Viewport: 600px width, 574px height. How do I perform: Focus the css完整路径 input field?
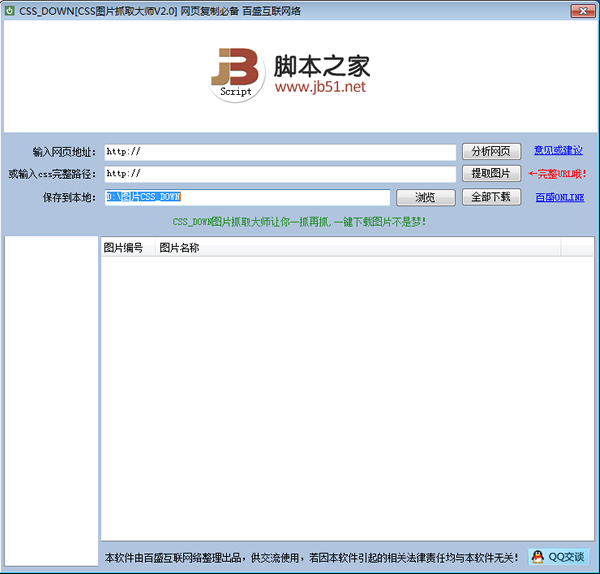click(279, 174)
